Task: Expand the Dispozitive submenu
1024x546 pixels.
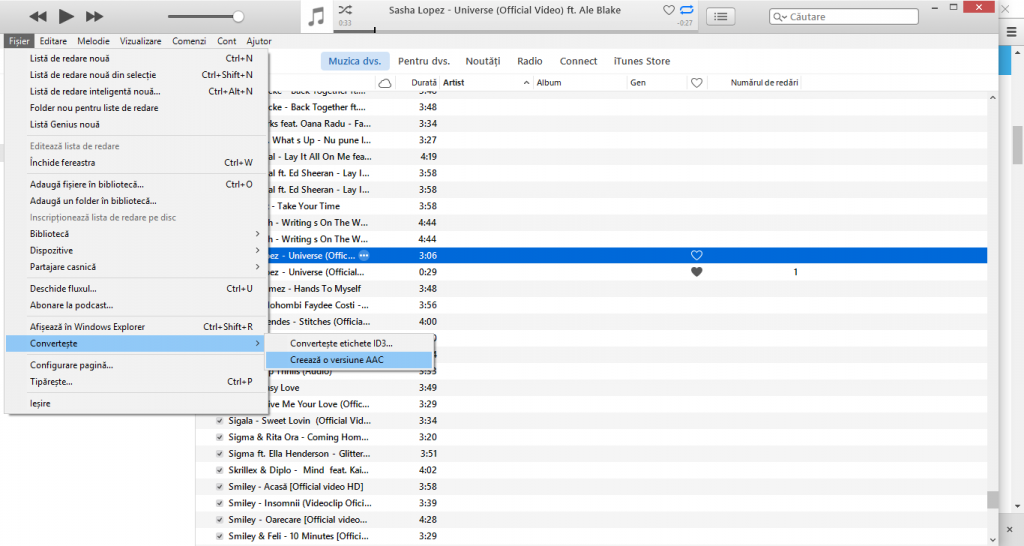Action: point(136,251)
